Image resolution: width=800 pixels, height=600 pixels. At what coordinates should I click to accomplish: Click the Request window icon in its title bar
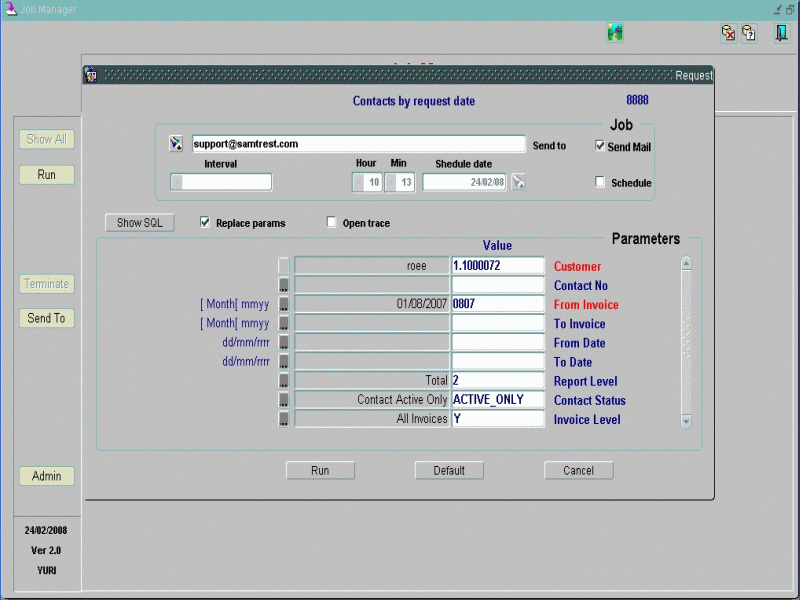tap(91, 75)
